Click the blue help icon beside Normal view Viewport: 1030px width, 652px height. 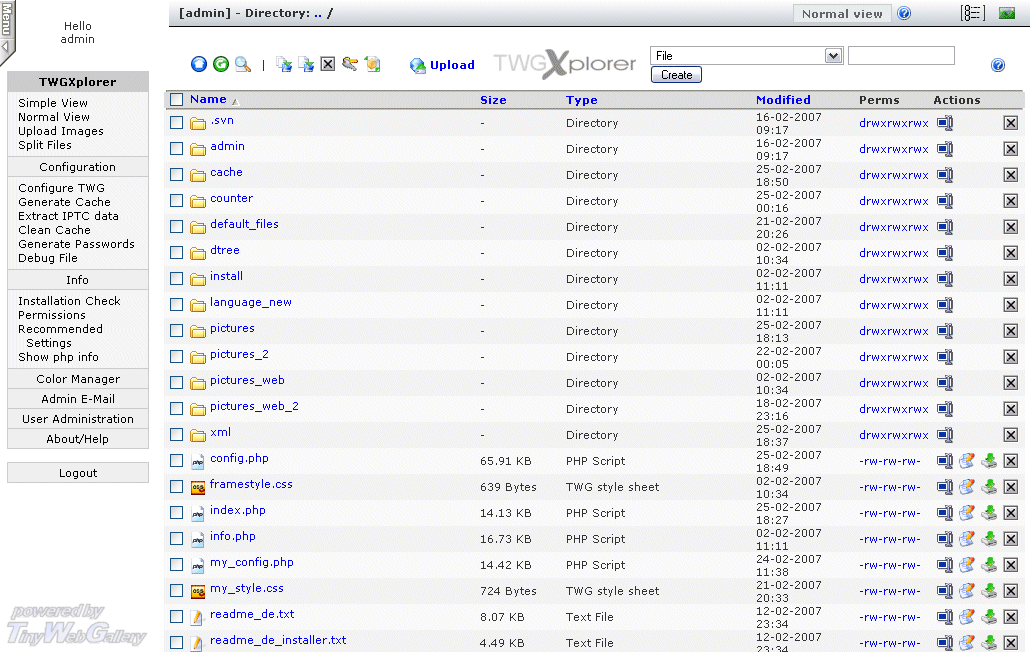coord(904,14)
